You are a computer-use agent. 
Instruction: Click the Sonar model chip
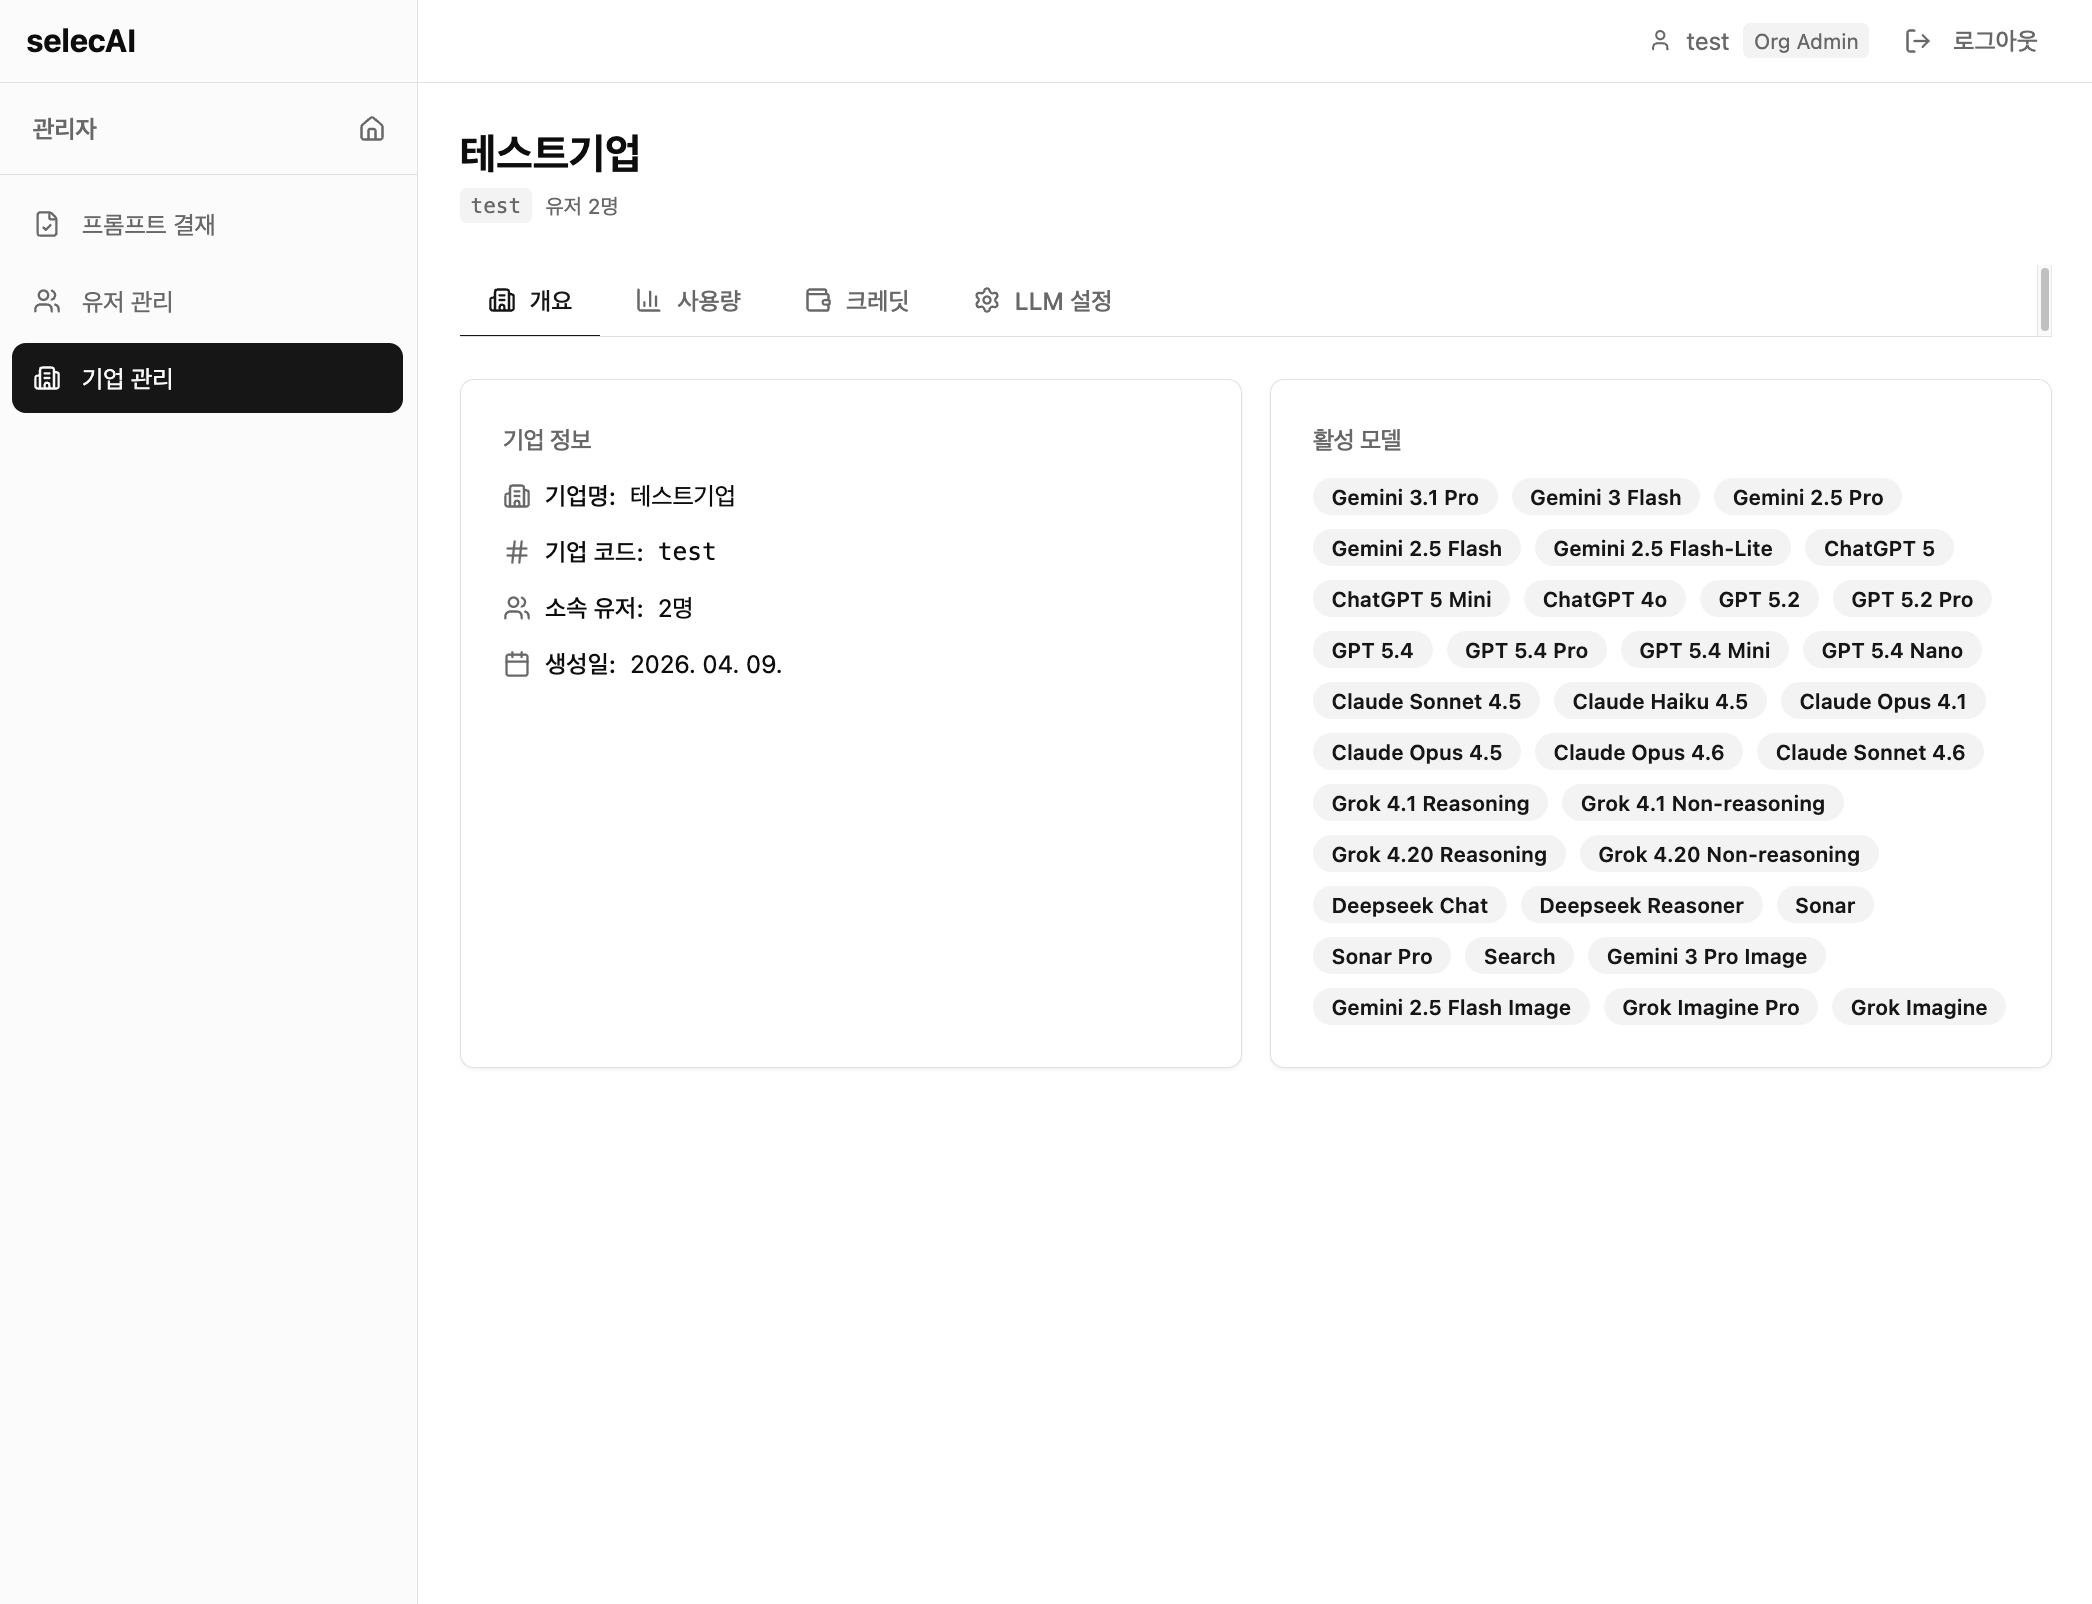pyautogui.click(x=1825, y=905)
